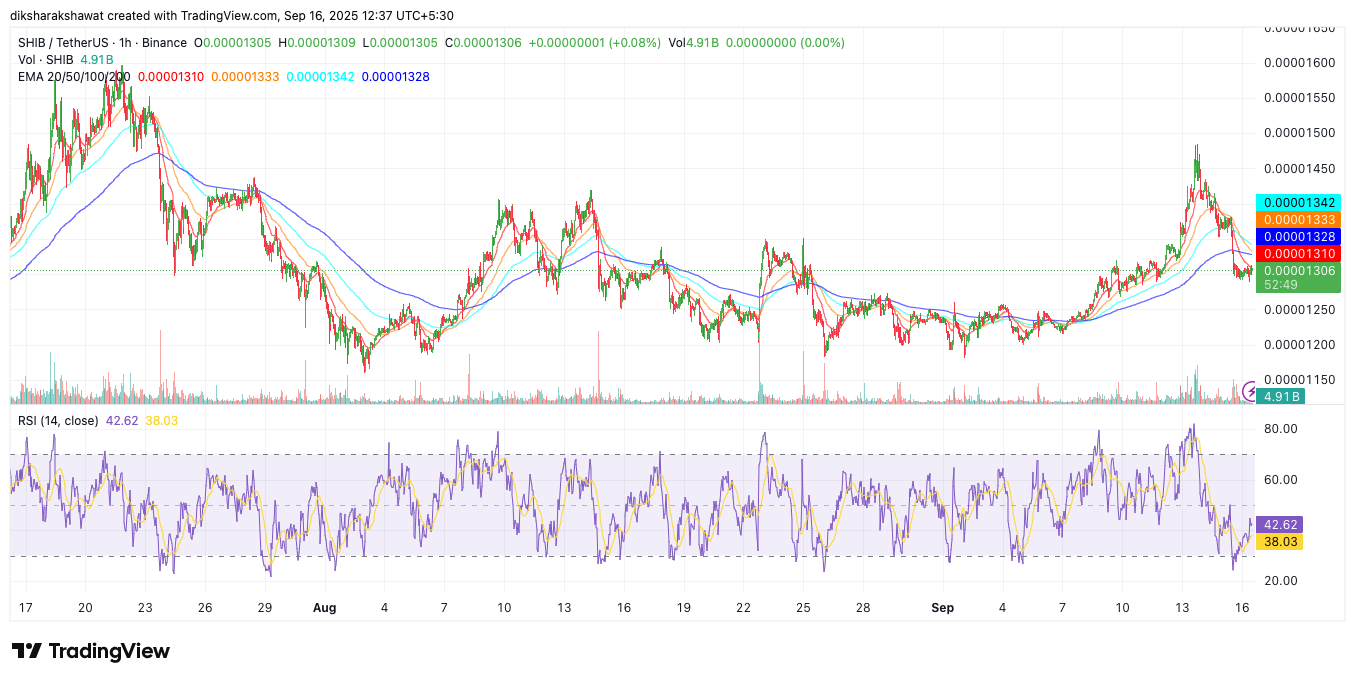Click the cyan 0.00001342 EMA price label
Image resolution: width=1355 pixels, height=681 pixels.
point(1296,202)
